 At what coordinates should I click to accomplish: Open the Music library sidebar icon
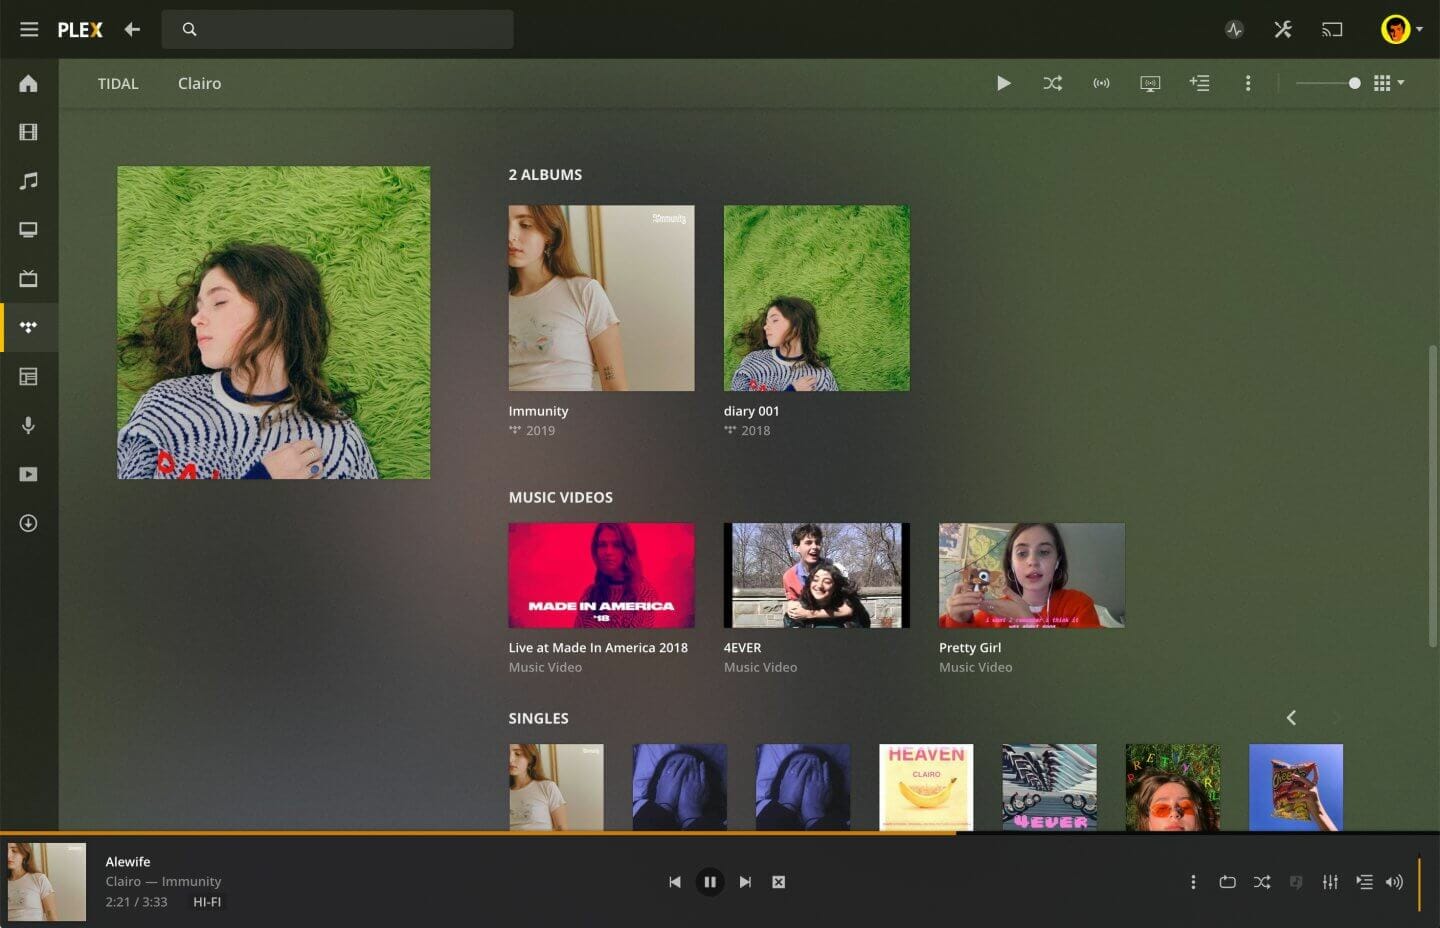click(x=28, y=181)
